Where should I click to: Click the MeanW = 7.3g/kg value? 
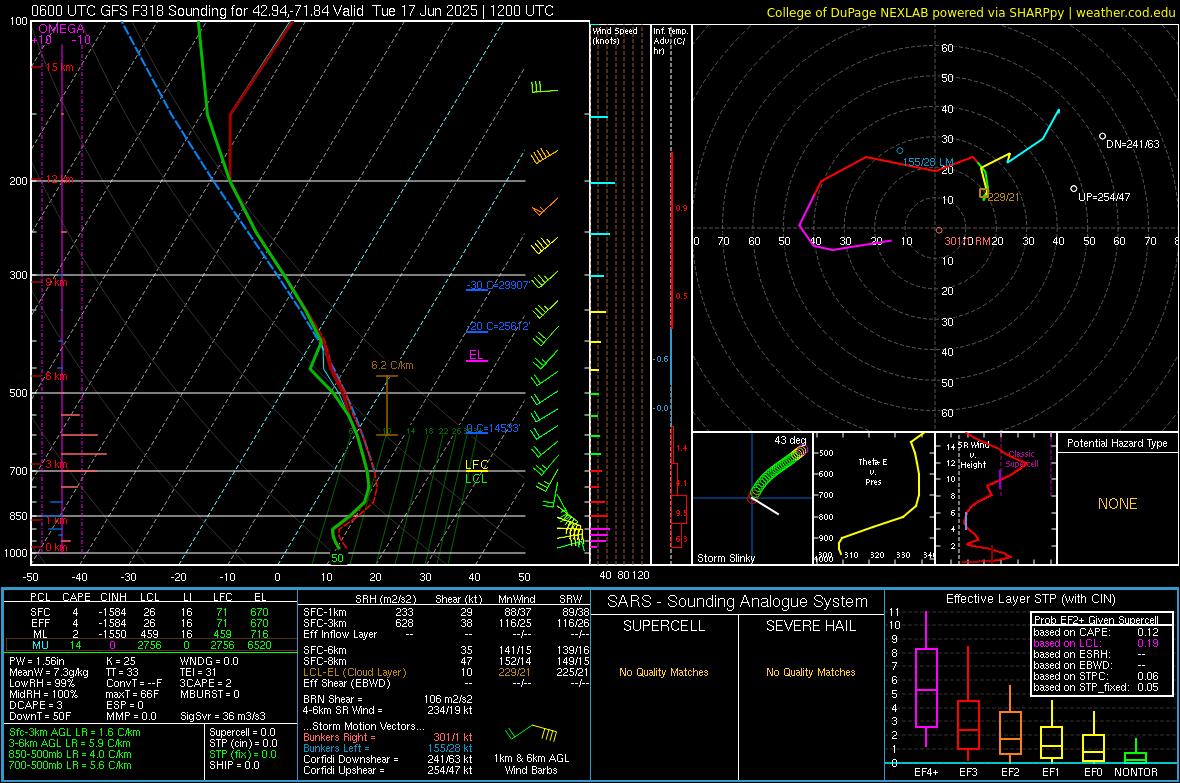coord(49,672)
